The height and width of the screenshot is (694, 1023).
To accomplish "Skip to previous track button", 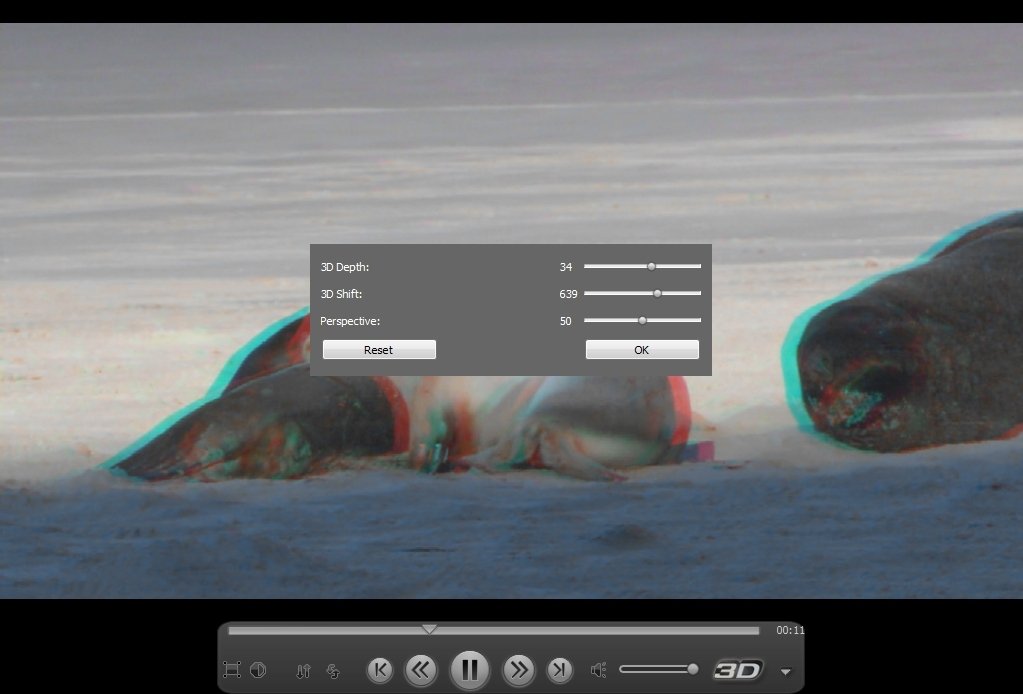I will pos(380,670).
